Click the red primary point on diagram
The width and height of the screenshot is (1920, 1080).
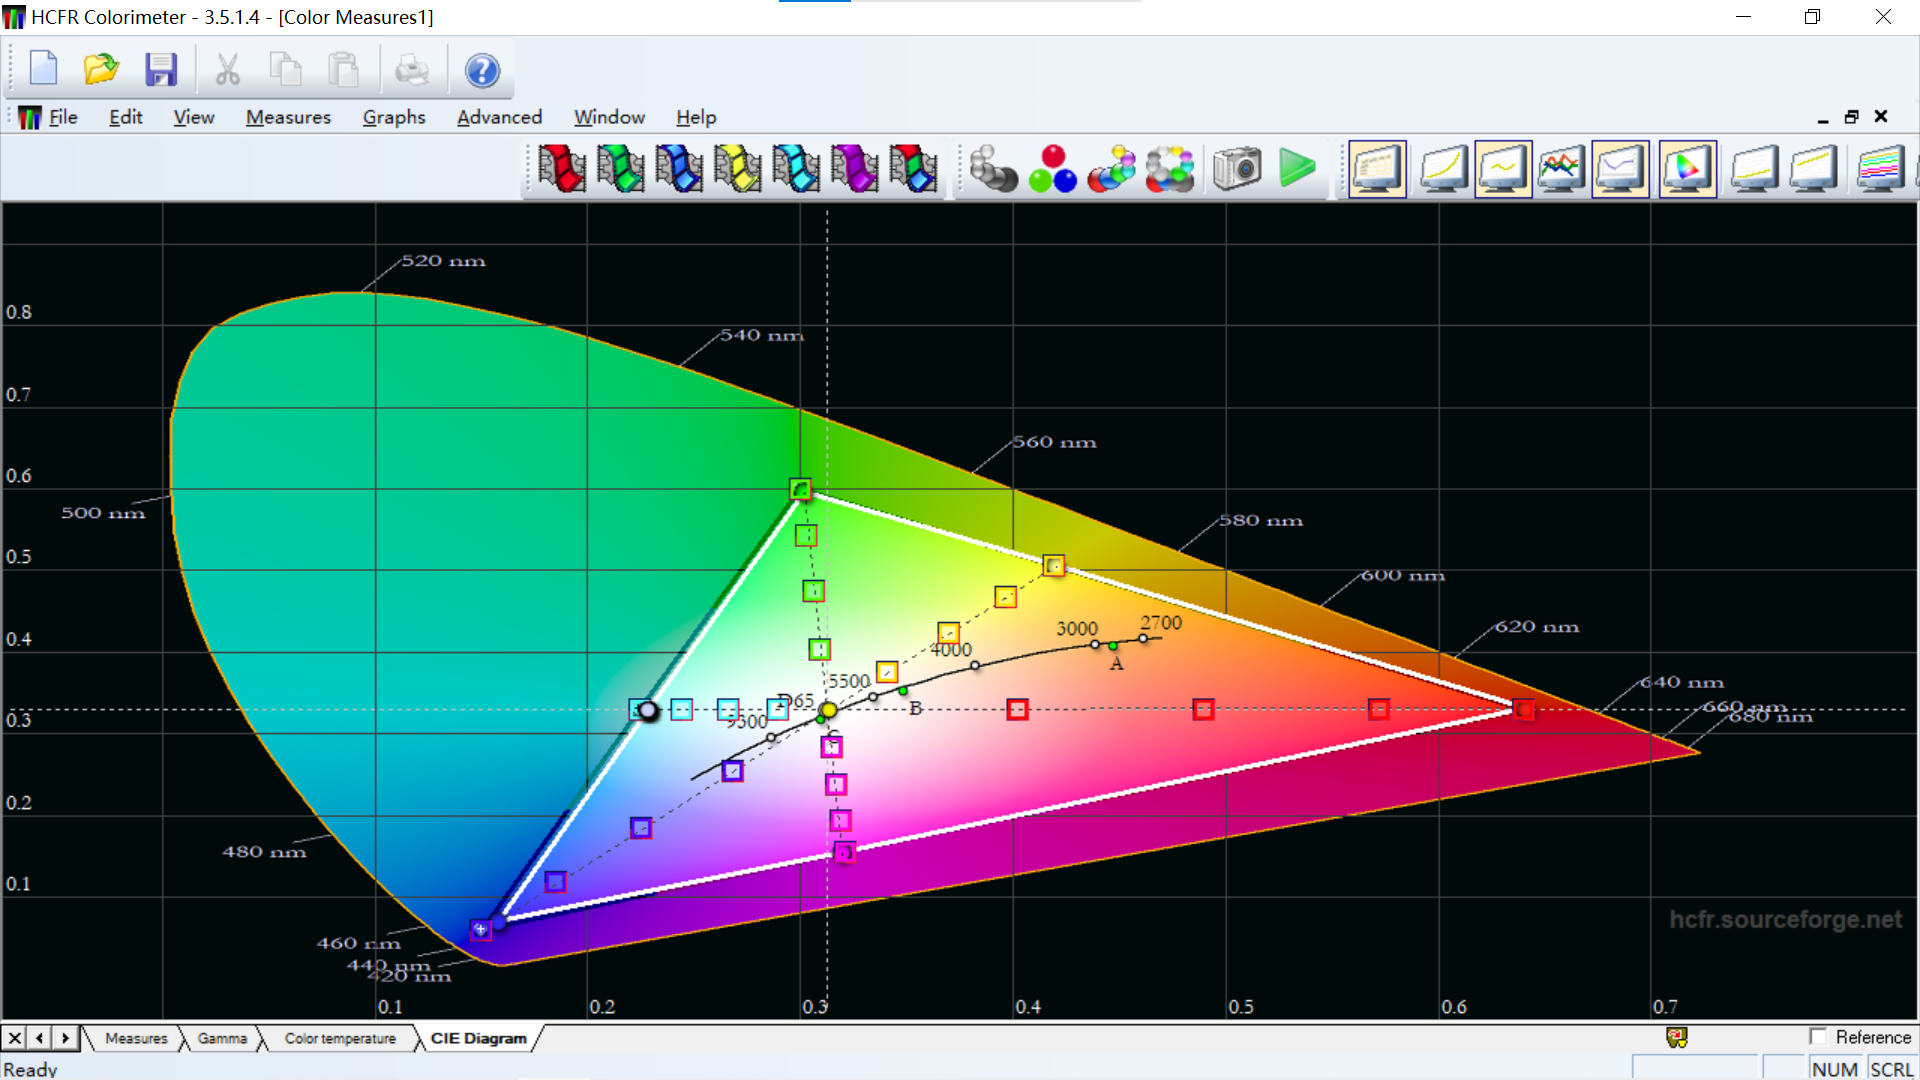(1523, 709)
